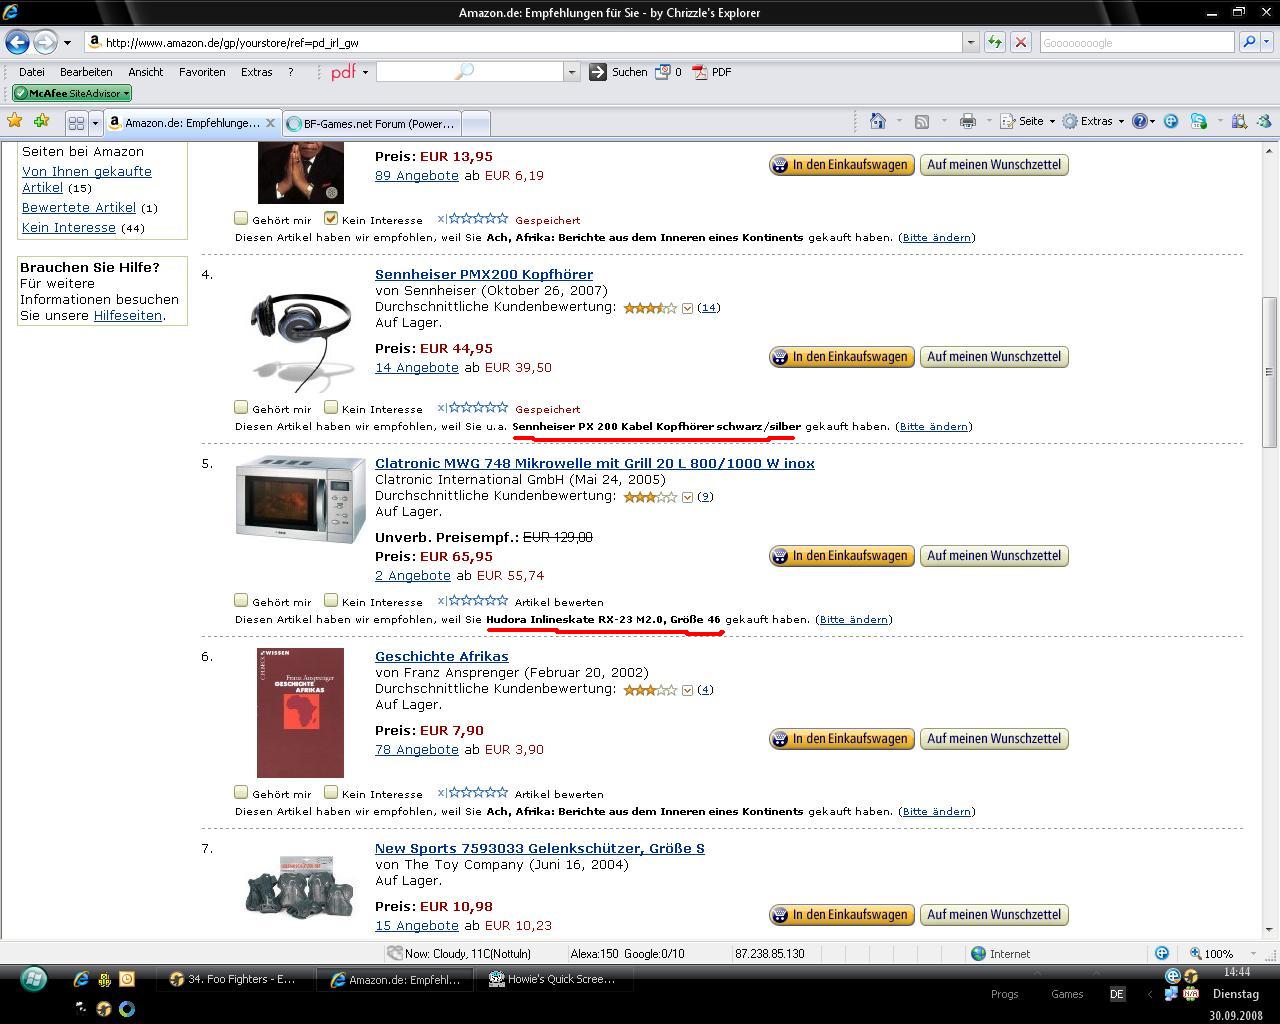Open Kein Interesse sidebar link
The image size is (1280, 1024).
click(x=69, y=227)
